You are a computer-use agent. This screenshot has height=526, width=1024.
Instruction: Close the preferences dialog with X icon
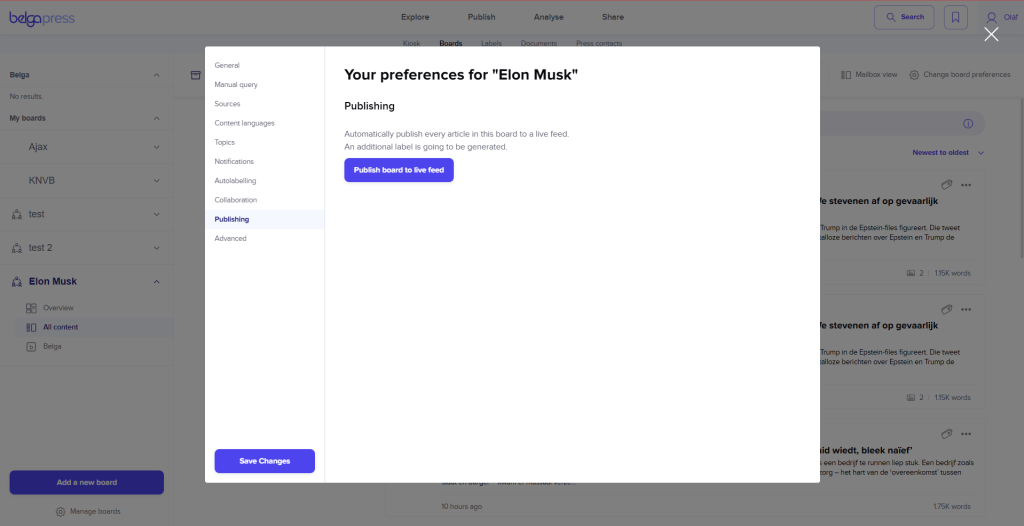pos(991,34)
